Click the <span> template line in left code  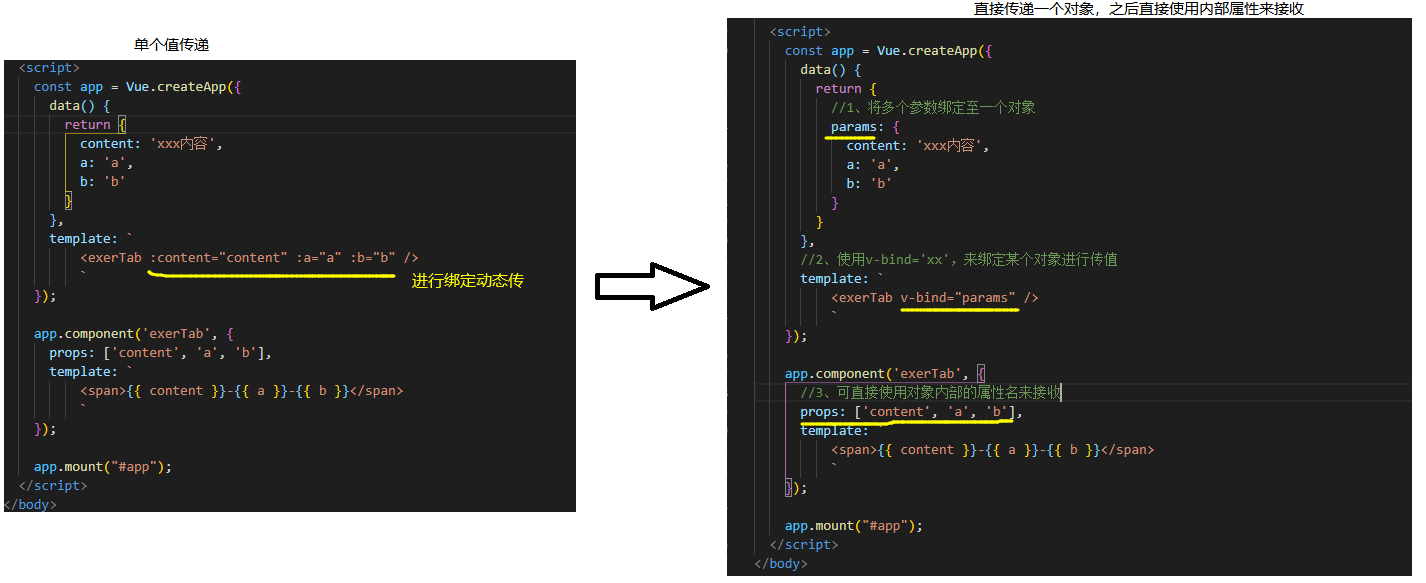point(242,390)
